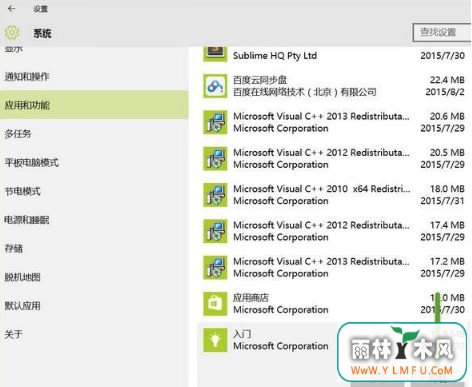Click the 22.4 MB size value
Image resolution: width=472 pixels, height=387 pixels.
click(447, 80)
